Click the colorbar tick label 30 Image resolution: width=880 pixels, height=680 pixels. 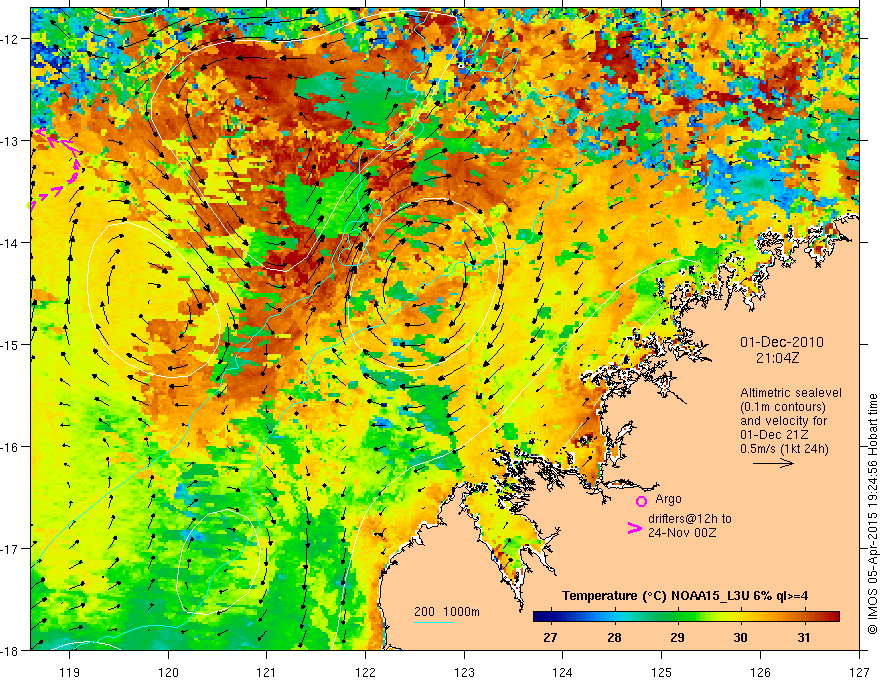[x=740, y=637]
